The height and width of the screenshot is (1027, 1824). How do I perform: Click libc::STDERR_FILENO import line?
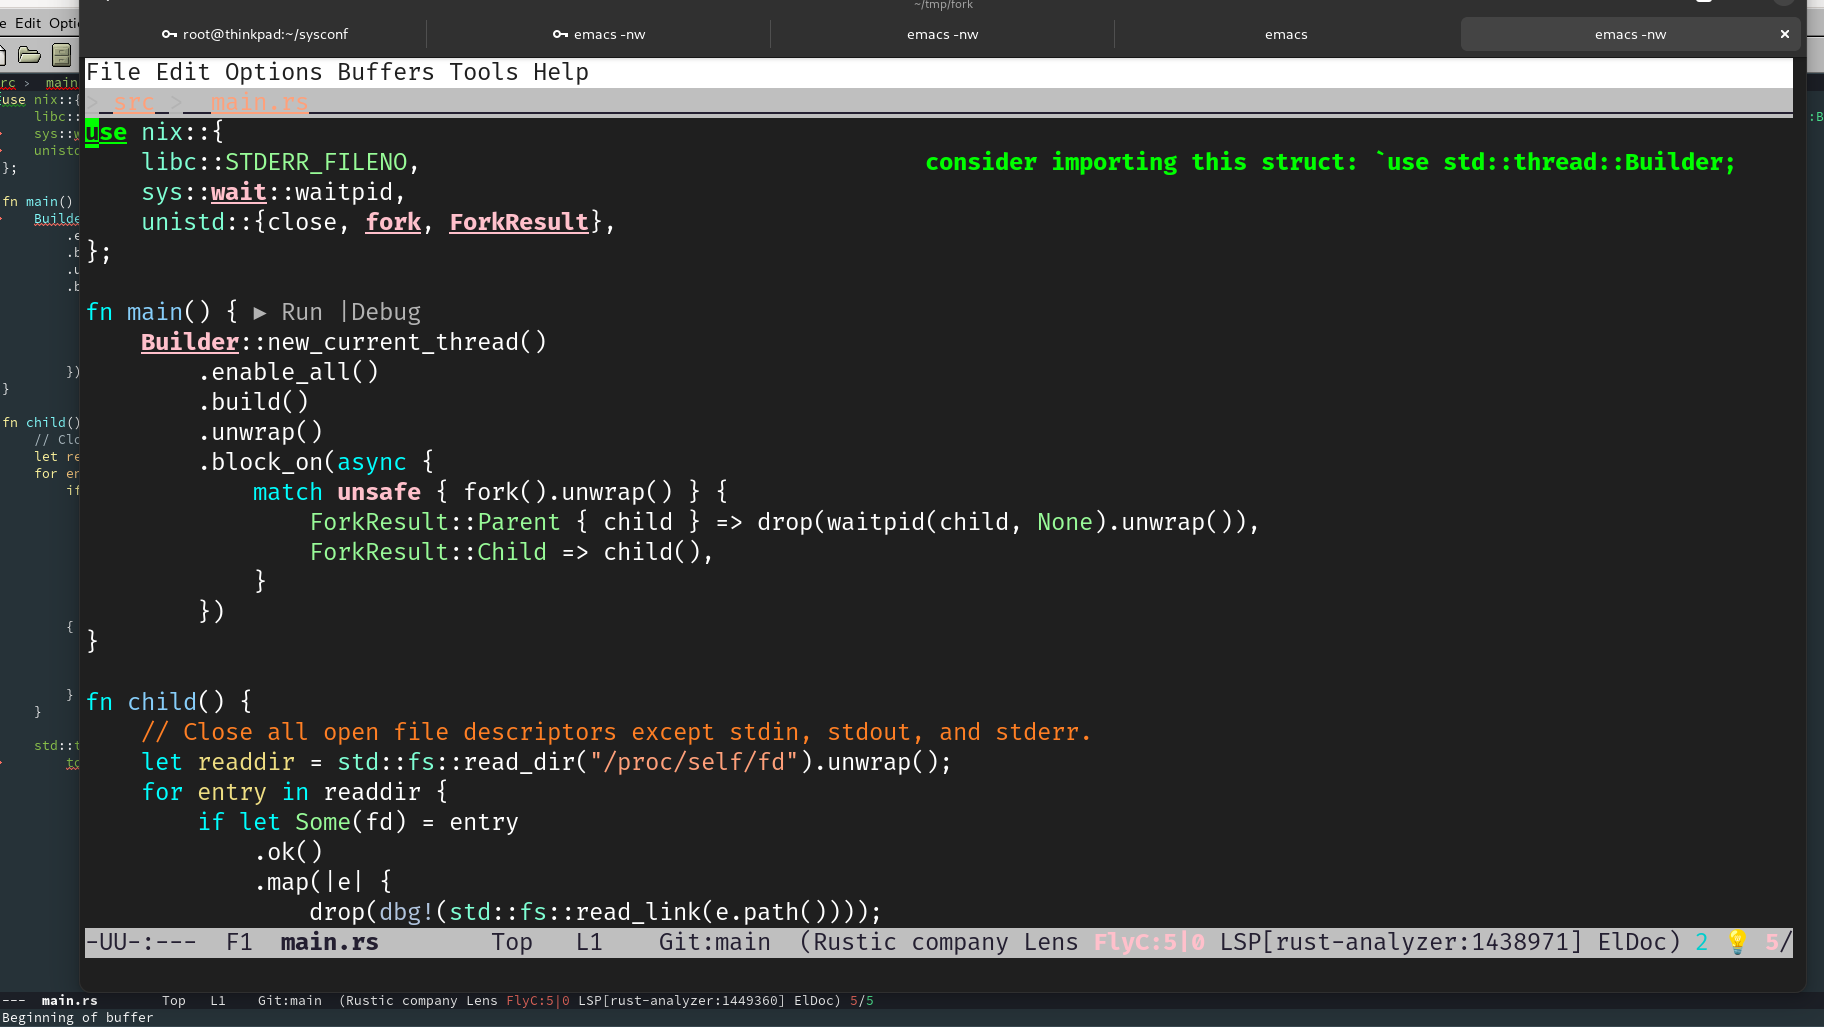(280, 162)
